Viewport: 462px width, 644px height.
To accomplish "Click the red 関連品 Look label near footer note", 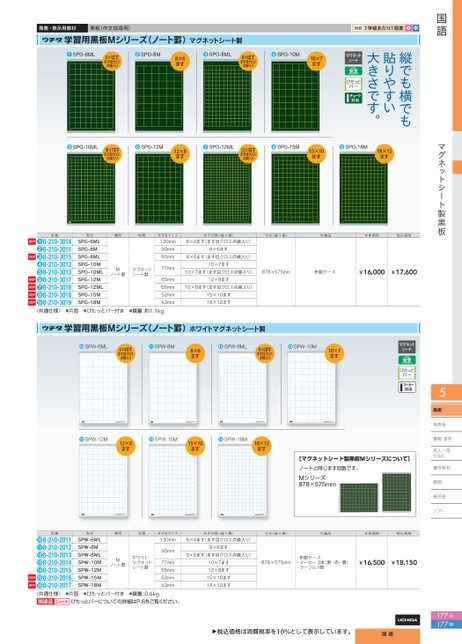I will pos(53,601).
